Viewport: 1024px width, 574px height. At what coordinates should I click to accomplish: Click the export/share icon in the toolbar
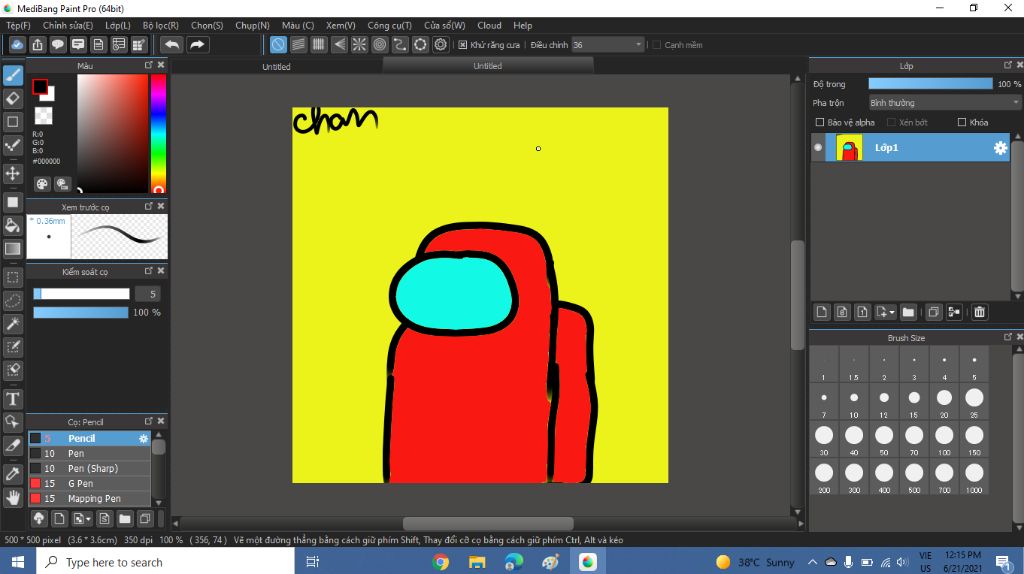(x=37, y=44)
